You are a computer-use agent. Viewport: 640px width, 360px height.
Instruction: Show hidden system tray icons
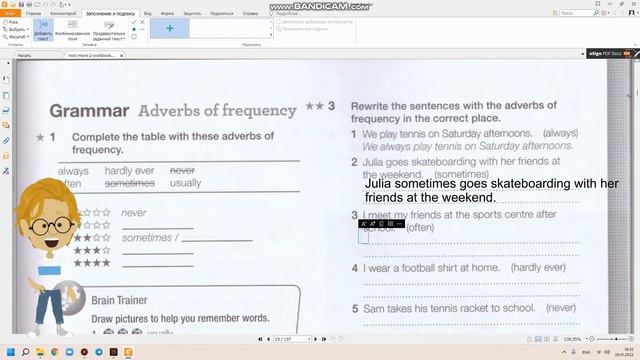(x=564, y=352)
